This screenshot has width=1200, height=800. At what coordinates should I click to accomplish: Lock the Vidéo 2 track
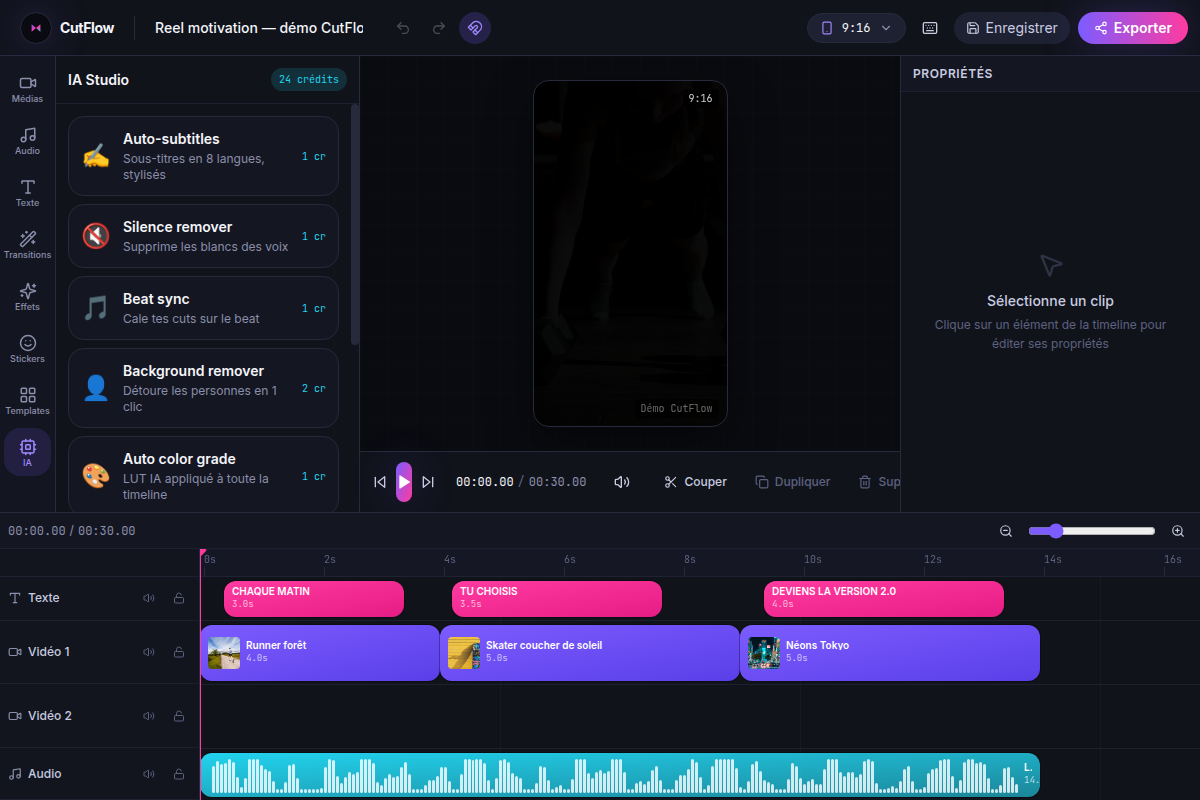click(179, 716)
